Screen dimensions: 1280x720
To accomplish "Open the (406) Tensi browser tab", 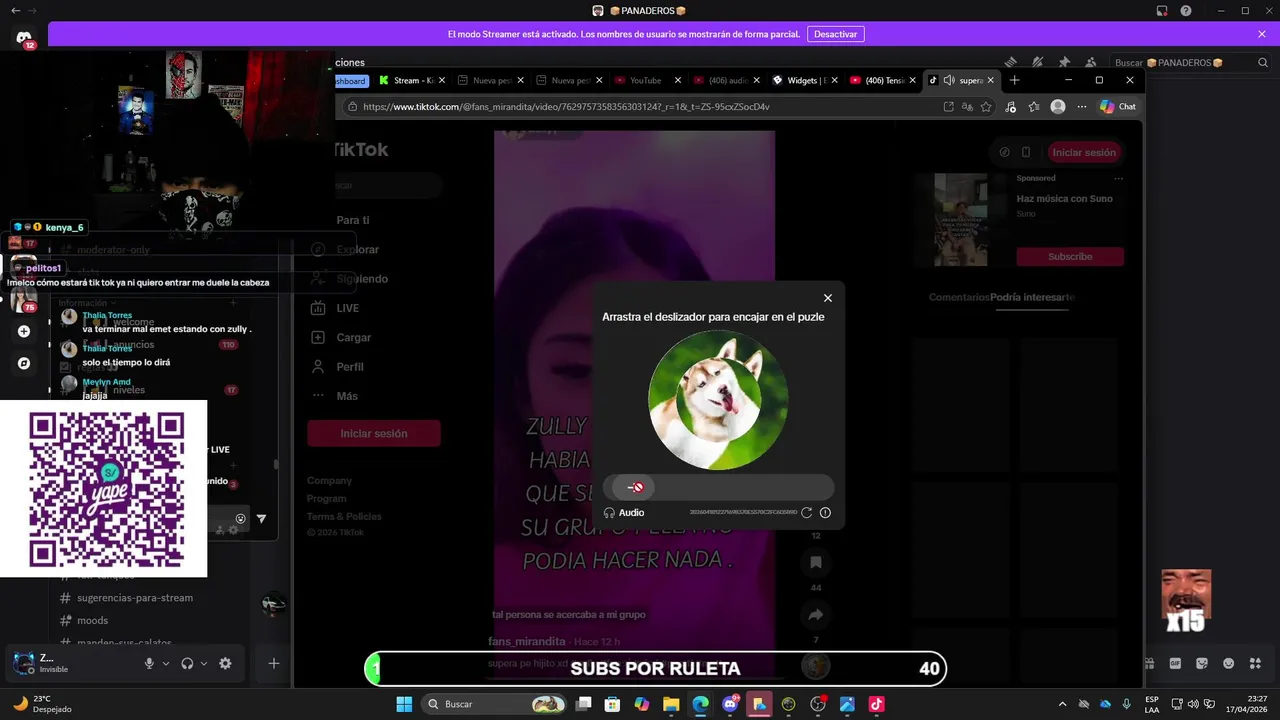I will 884,80.
